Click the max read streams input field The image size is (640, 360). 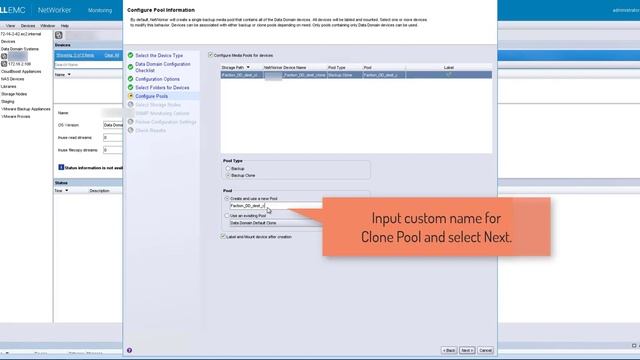coord(113,138)
